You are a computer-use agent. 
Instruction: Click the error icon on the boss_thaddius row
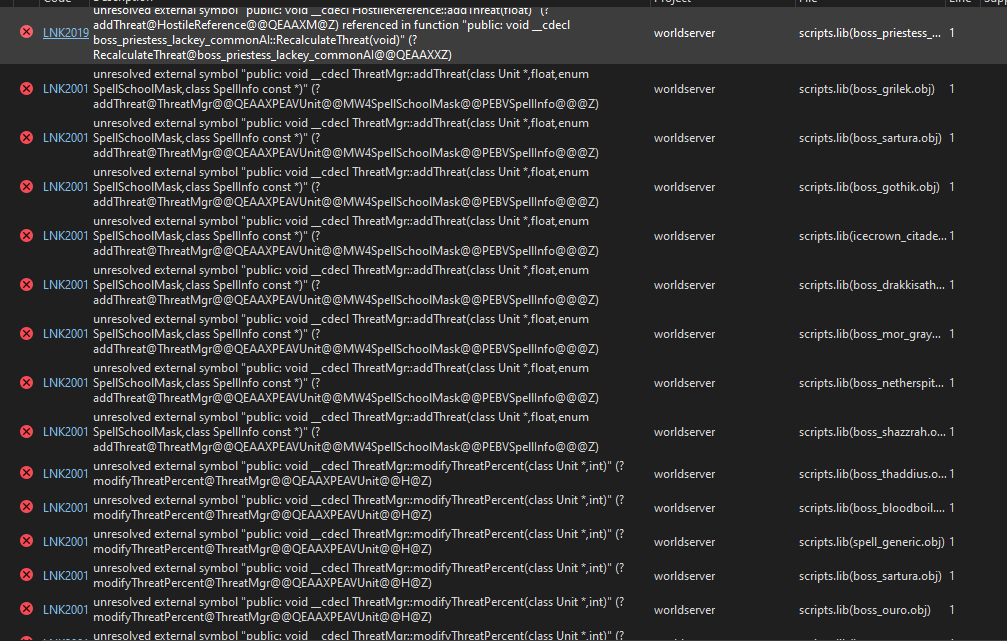coord(26,473)
